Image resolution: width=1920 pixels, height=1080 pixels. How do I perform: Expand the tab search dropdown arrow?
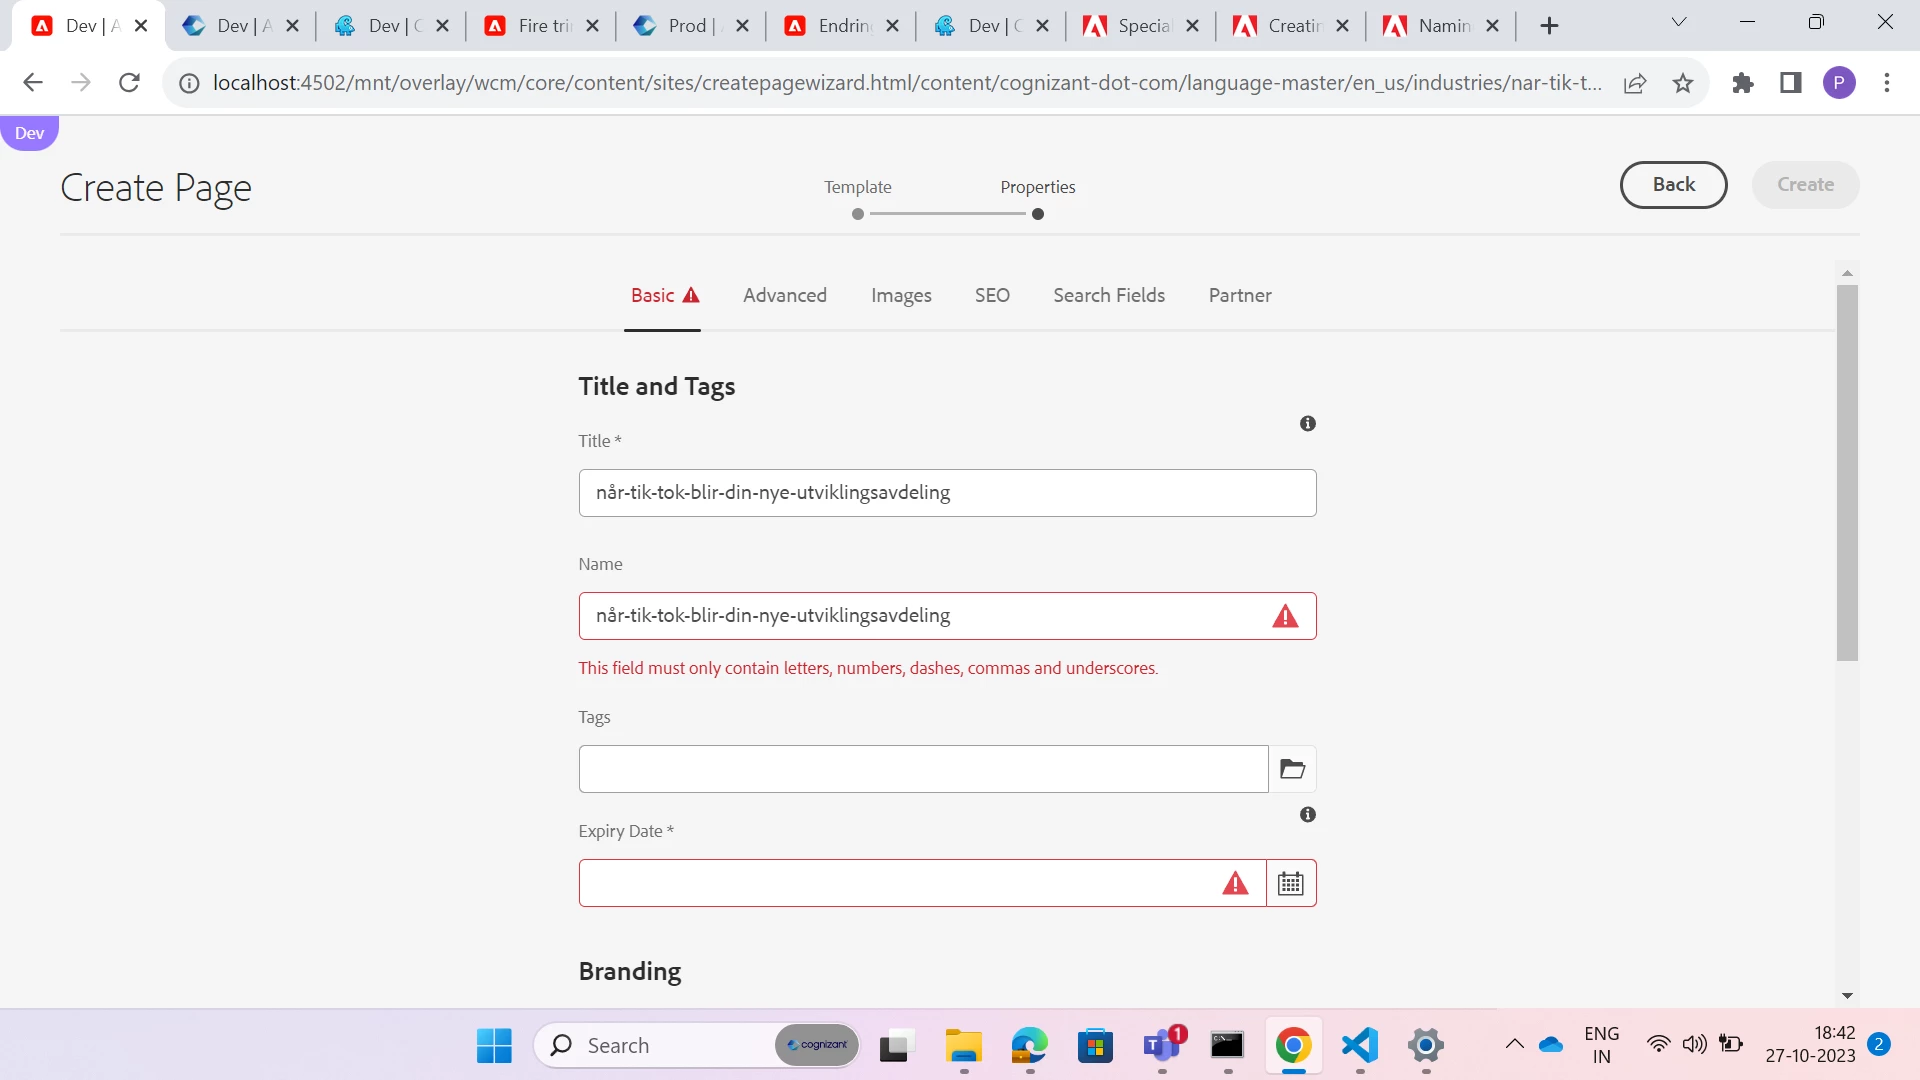pyautogui.click(x=1679, y=23)
